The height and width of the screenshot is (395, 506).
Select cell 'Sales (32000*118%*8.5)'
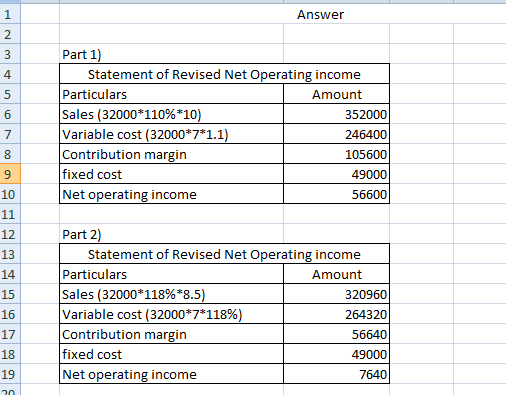(x=171, y=294)
